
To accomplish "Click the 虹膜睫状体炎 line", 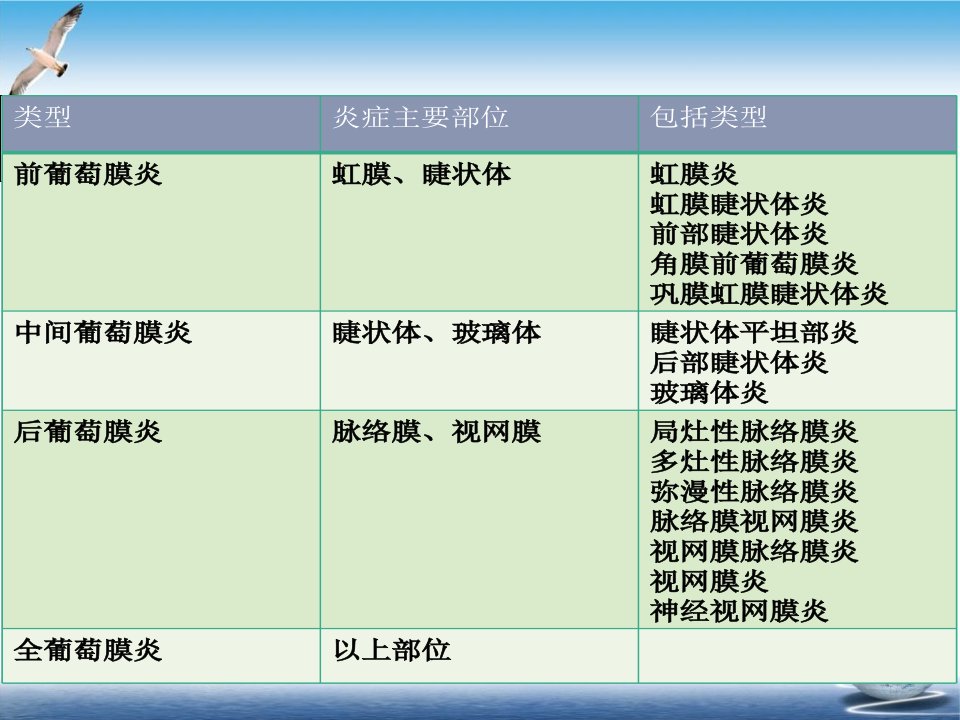I will pyautogui.click(x=739, y=204).
